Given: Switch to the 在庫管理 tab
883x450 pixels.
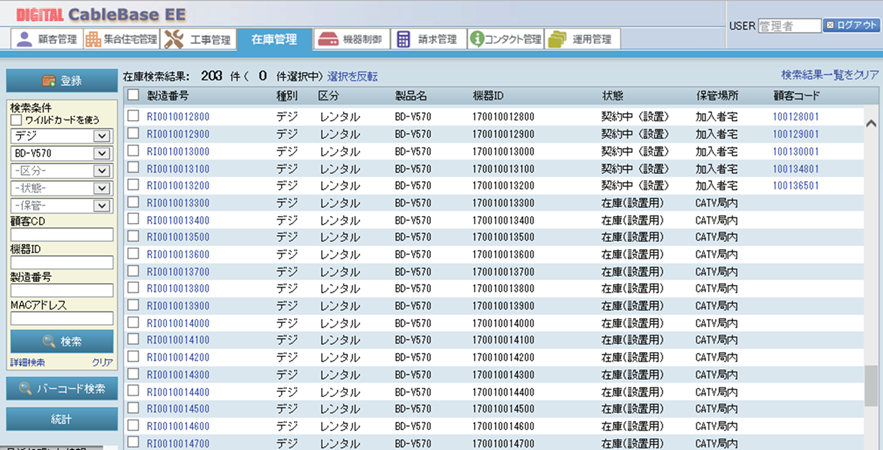Looking at the screenshot, I should pos(273,39).
